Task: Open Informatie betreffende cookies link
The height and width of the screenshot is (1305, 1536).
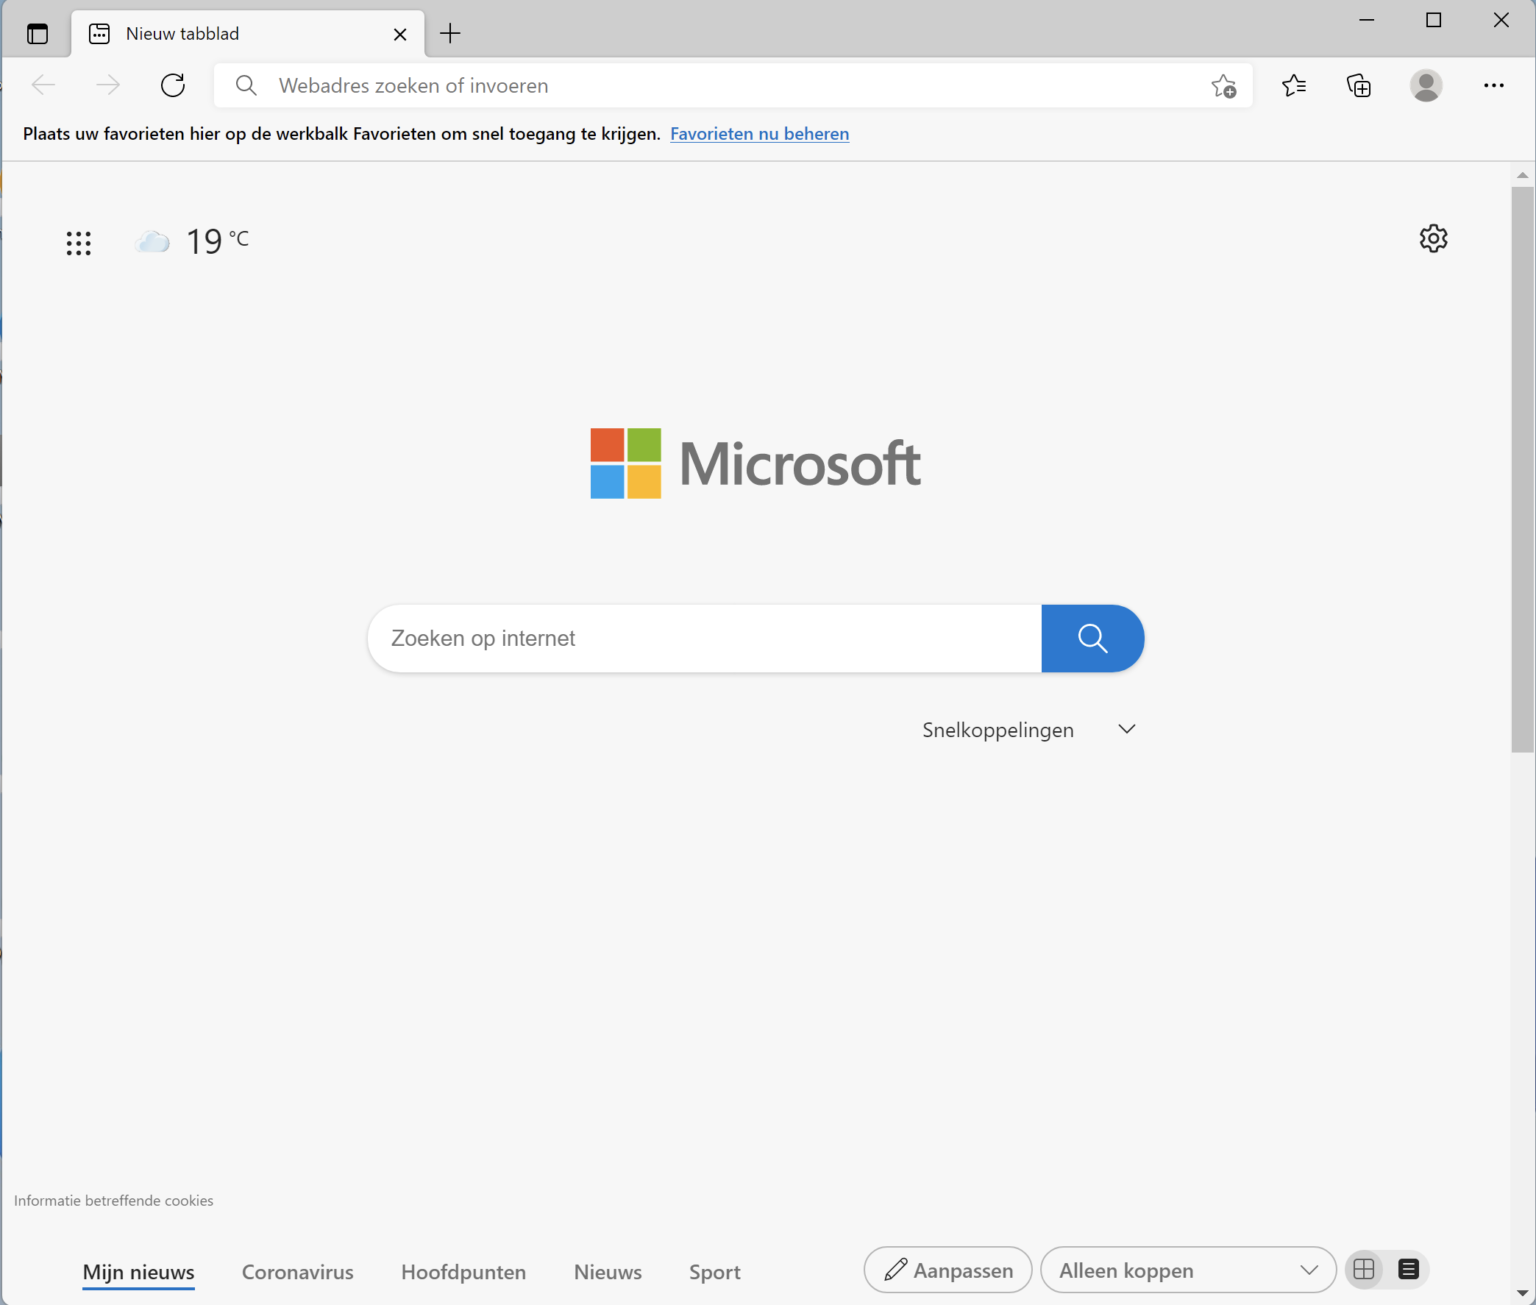Action: [x=114, y=1201]
